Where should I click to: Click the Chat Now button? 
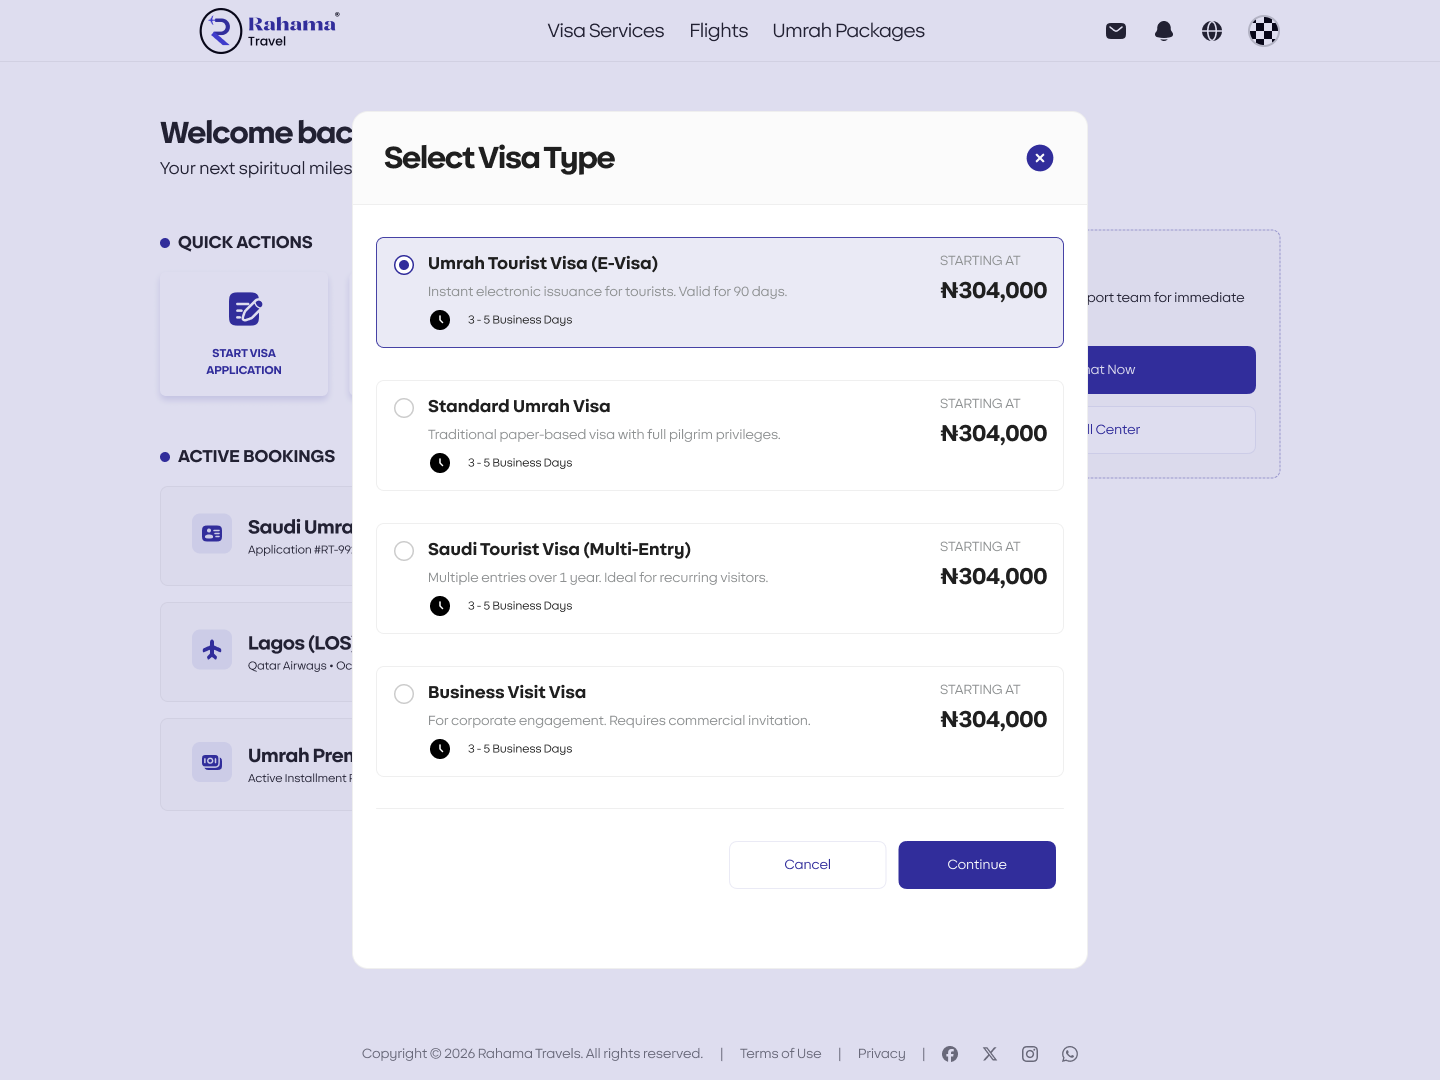point(1171,370)
